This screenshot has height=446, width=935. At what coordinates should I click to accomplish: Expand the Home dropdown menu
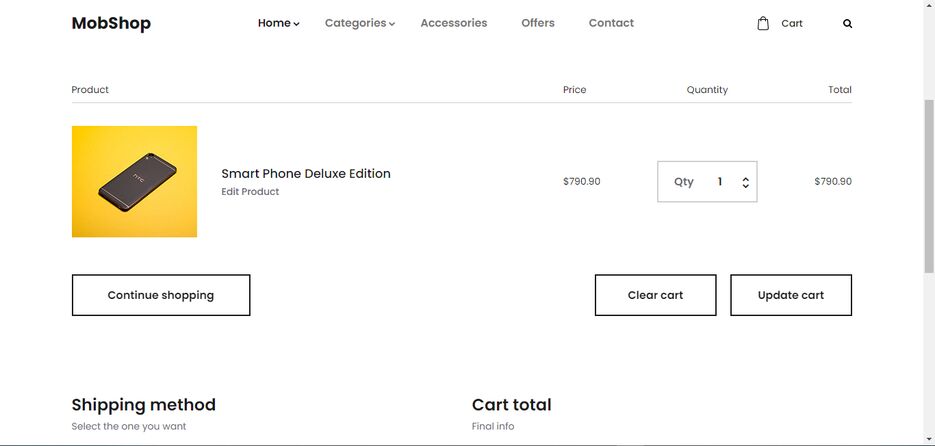click(x=278, y=23)
